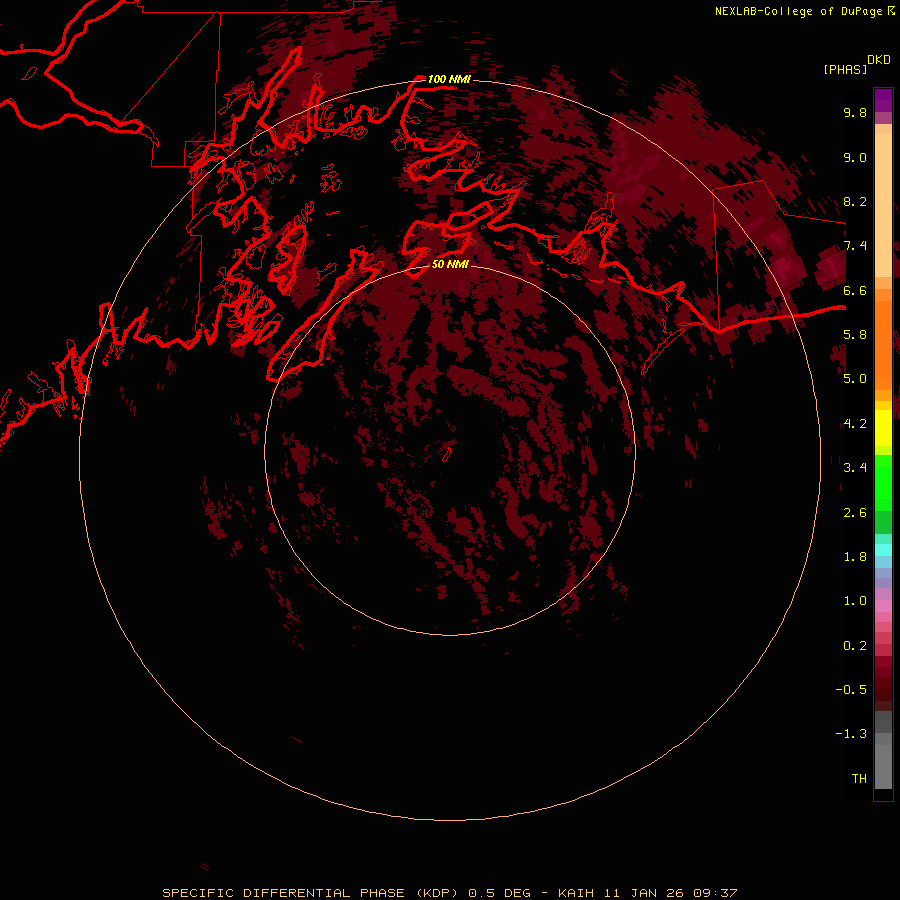Click the -1.3 legend value label
Screen dimensions: 900x900
coord(851,734)
